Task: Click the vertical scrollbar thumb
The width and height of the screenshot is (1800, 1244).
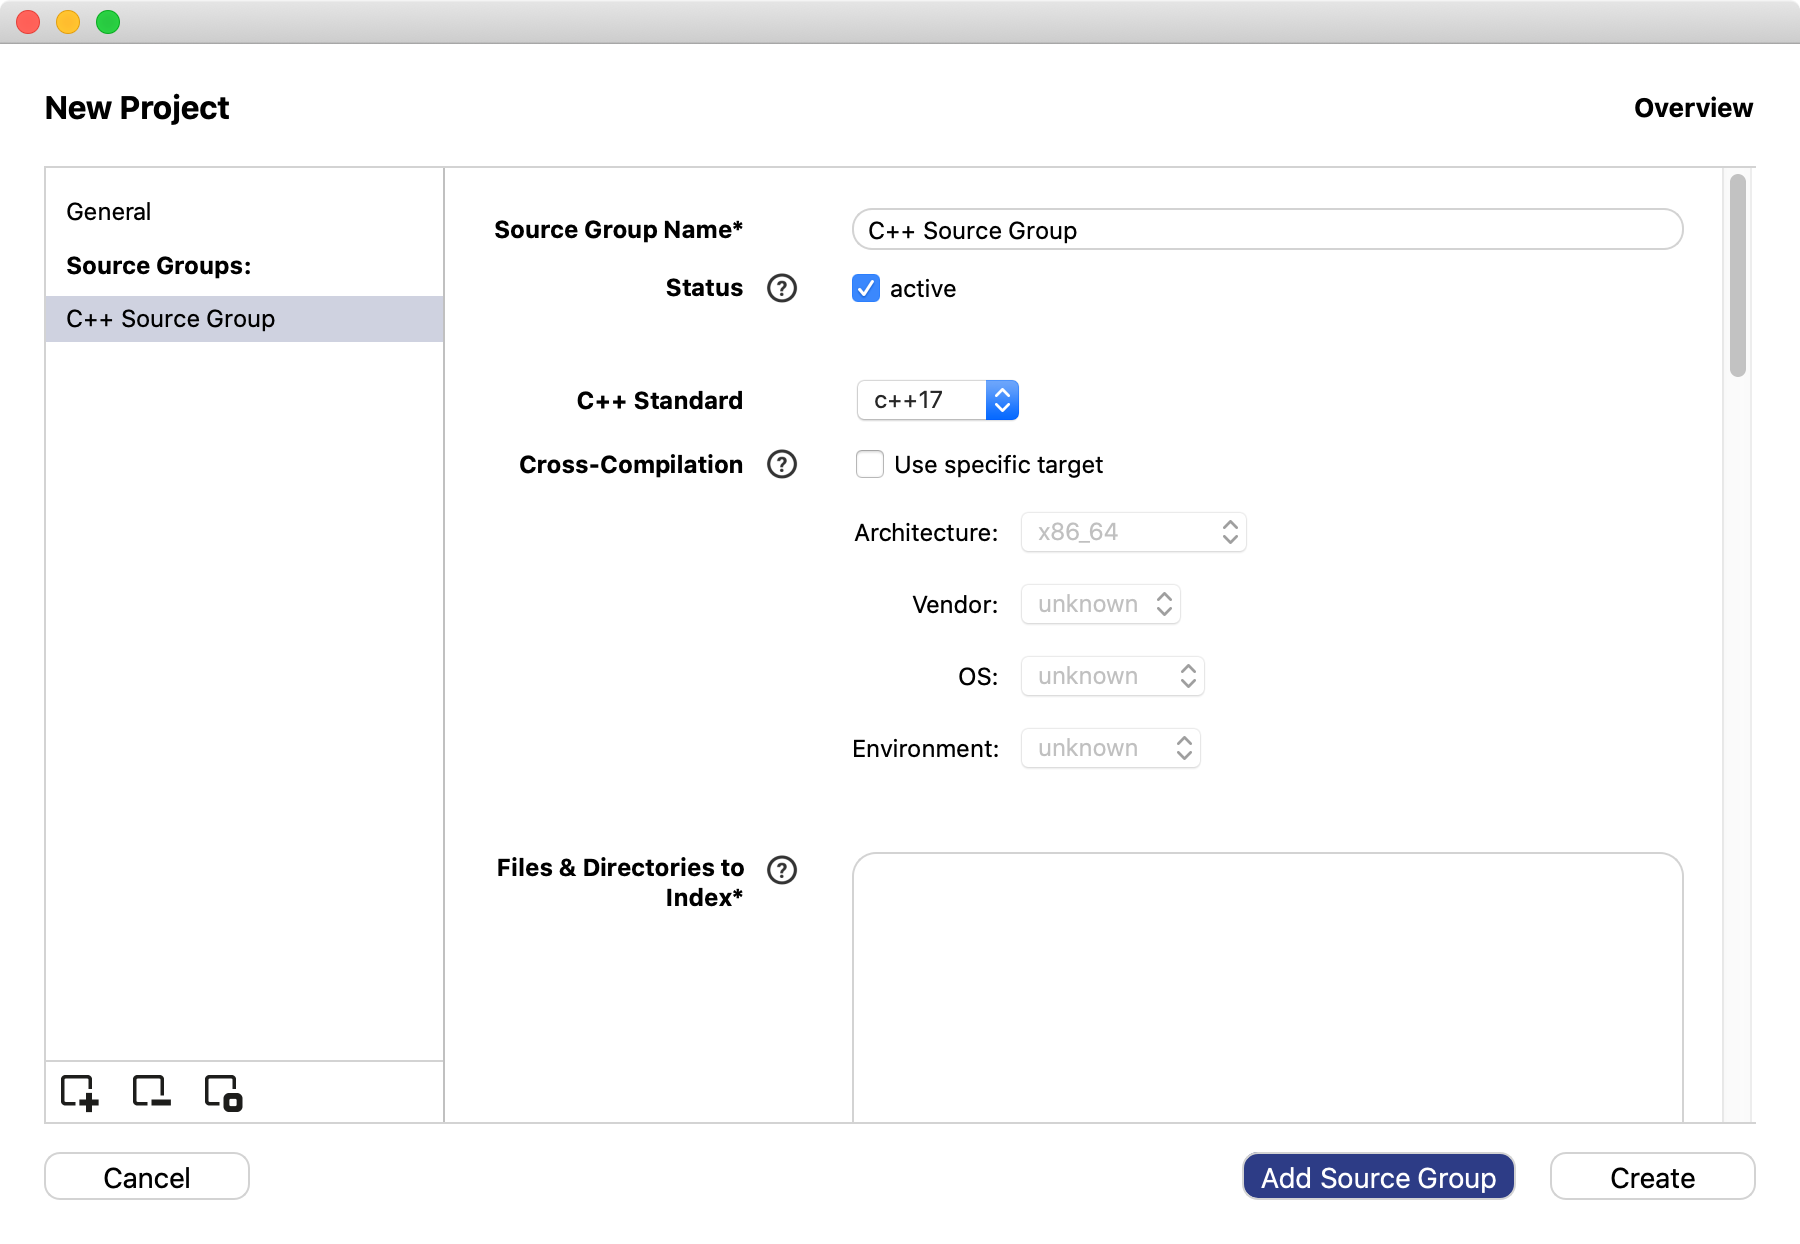Action: (1738, 276)
